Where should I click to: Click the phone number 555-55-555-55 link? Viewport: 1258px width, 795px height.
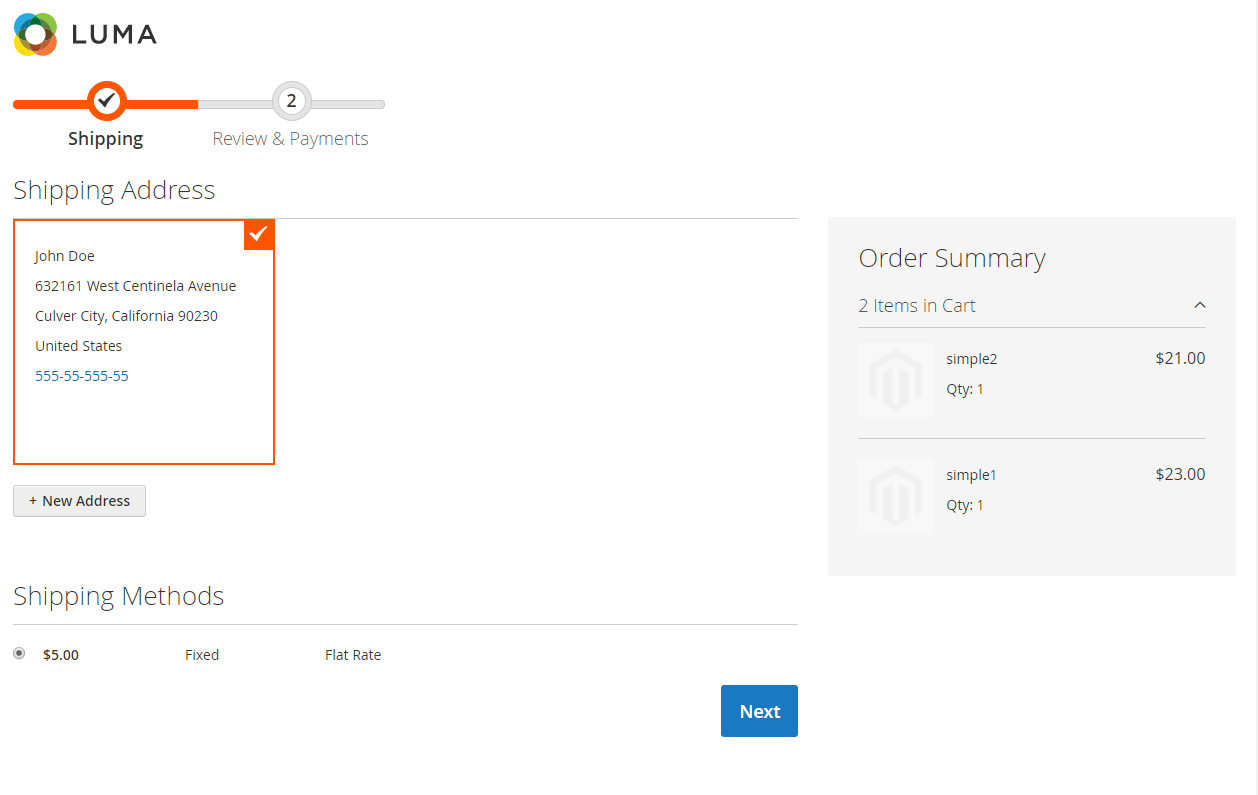click(81, 375)
